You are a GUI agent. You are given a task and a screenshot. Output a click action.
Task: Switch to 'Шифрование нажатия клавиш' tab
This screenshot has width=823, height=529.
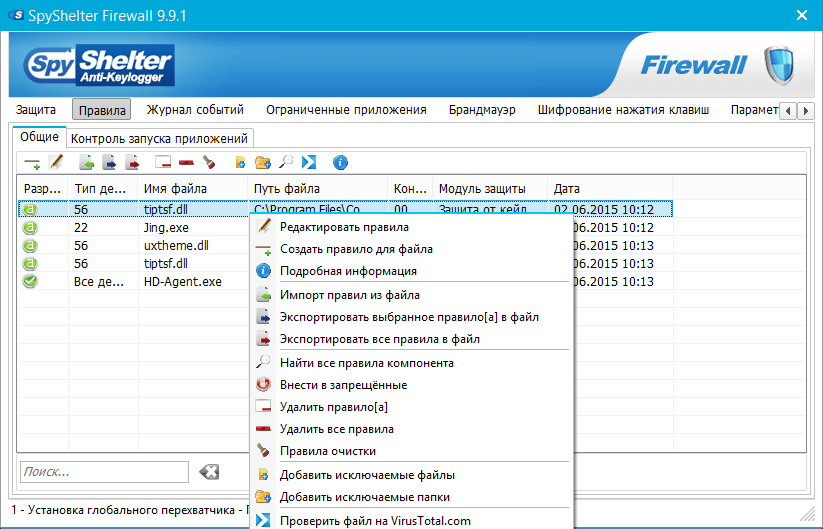tap(624, 110)
